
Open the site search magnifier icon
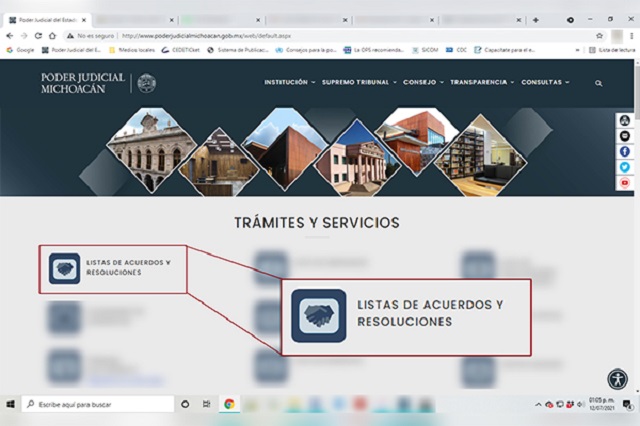point(598,83)
